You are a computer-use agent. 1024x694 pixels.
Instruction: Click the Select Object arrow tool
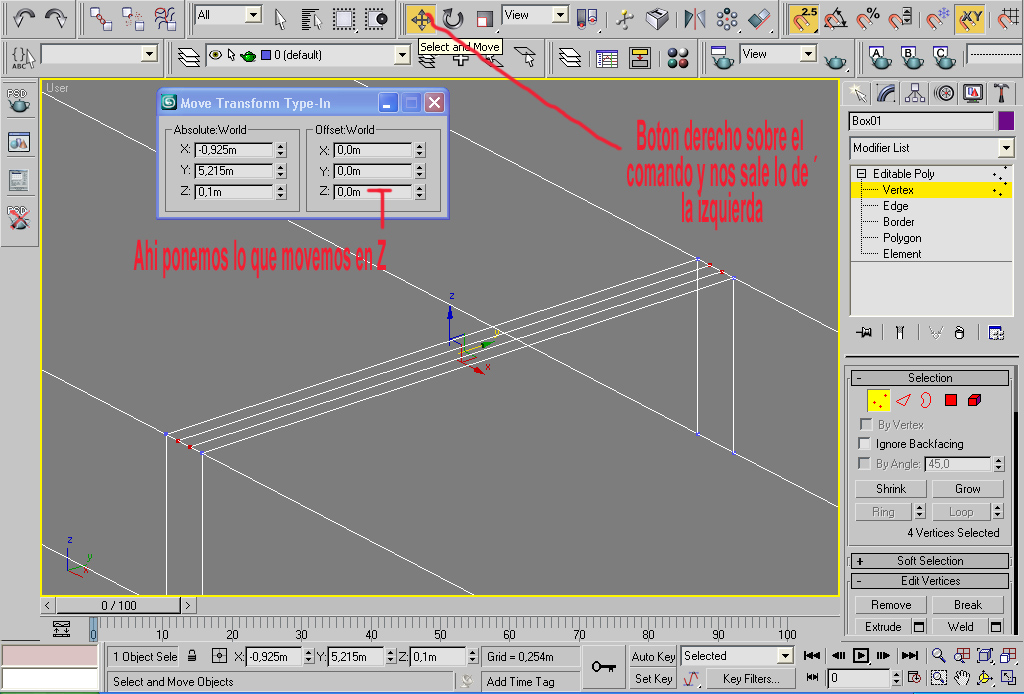tap(281, 18)
